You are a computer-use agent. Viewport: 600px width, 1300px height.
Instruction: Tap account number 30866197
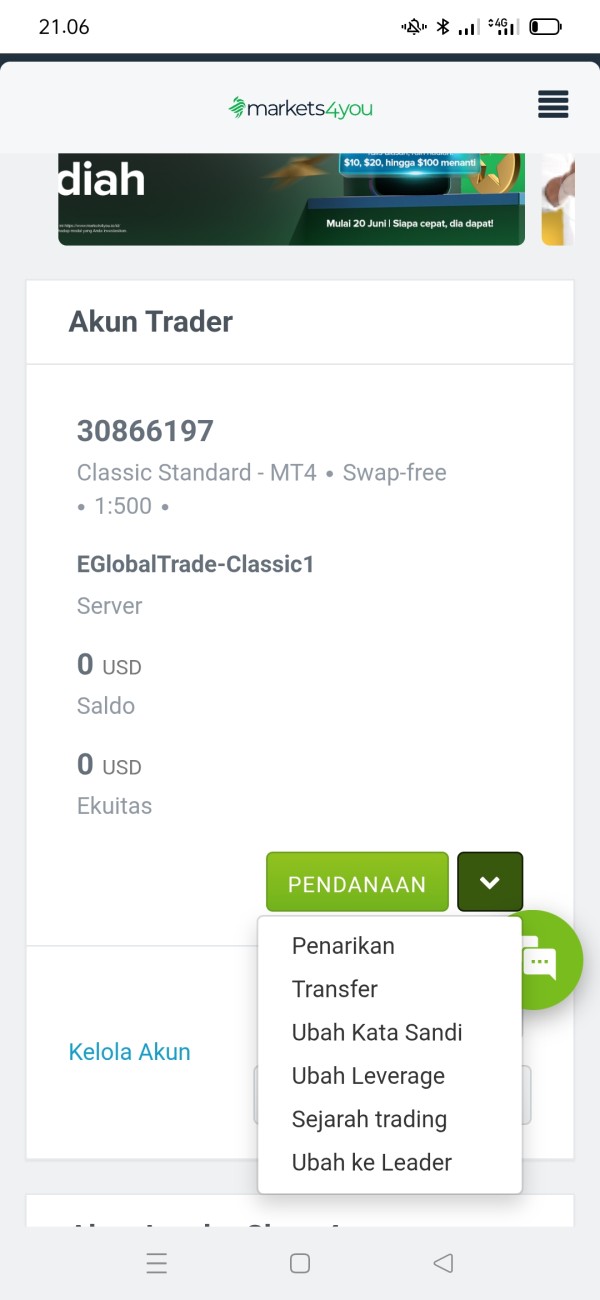coord(145,431)
